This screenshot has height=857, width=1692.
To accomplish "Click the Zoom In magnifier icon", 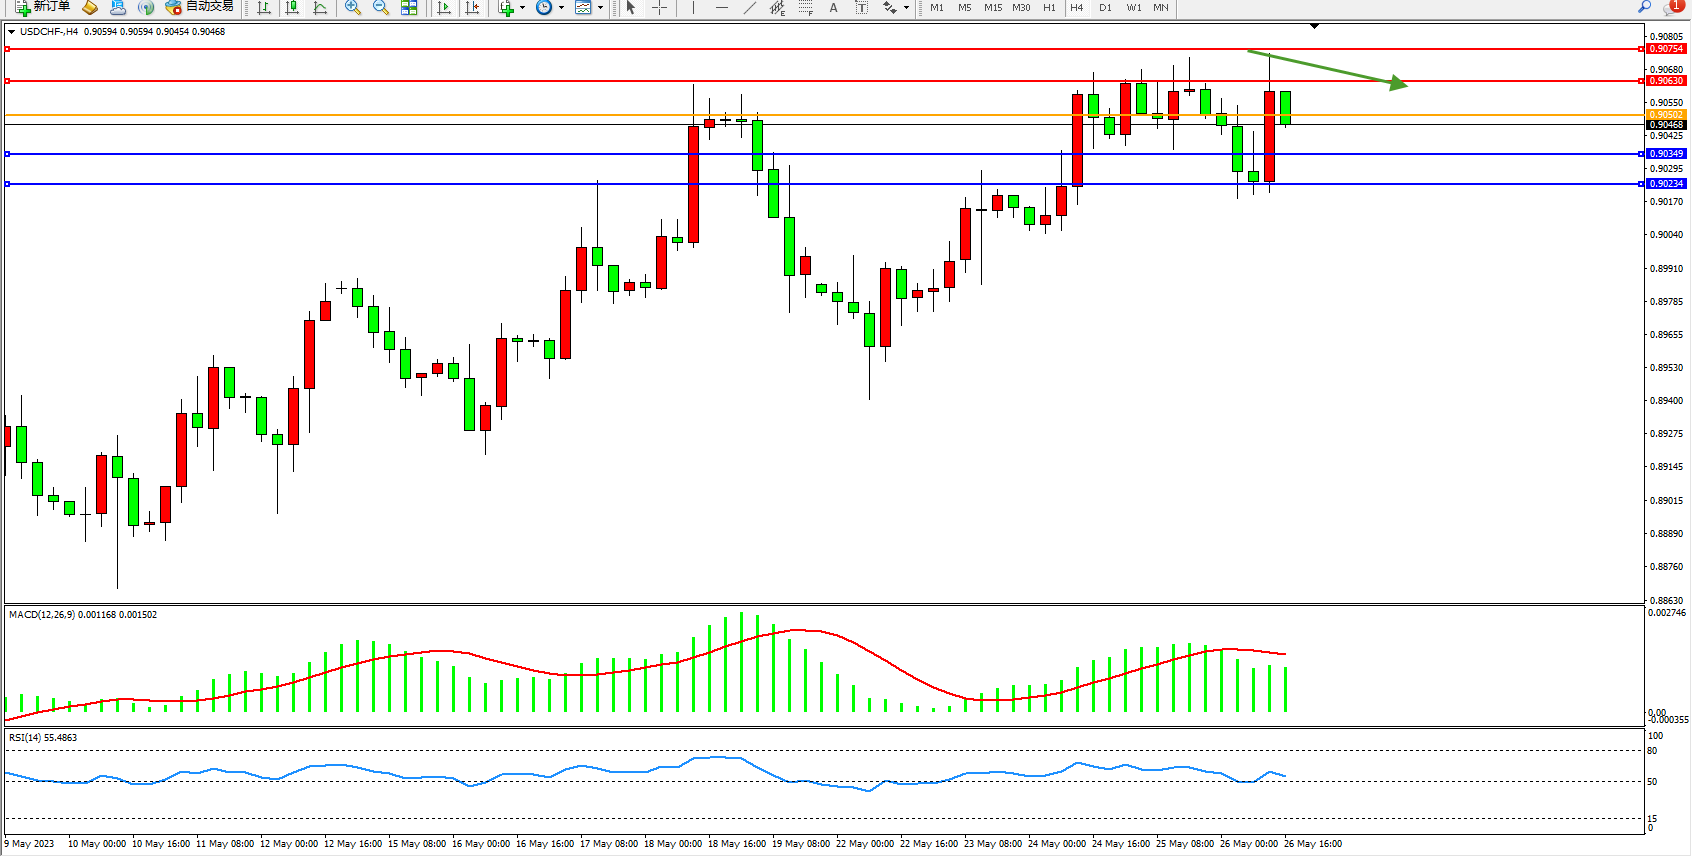I will click(352, 7).
